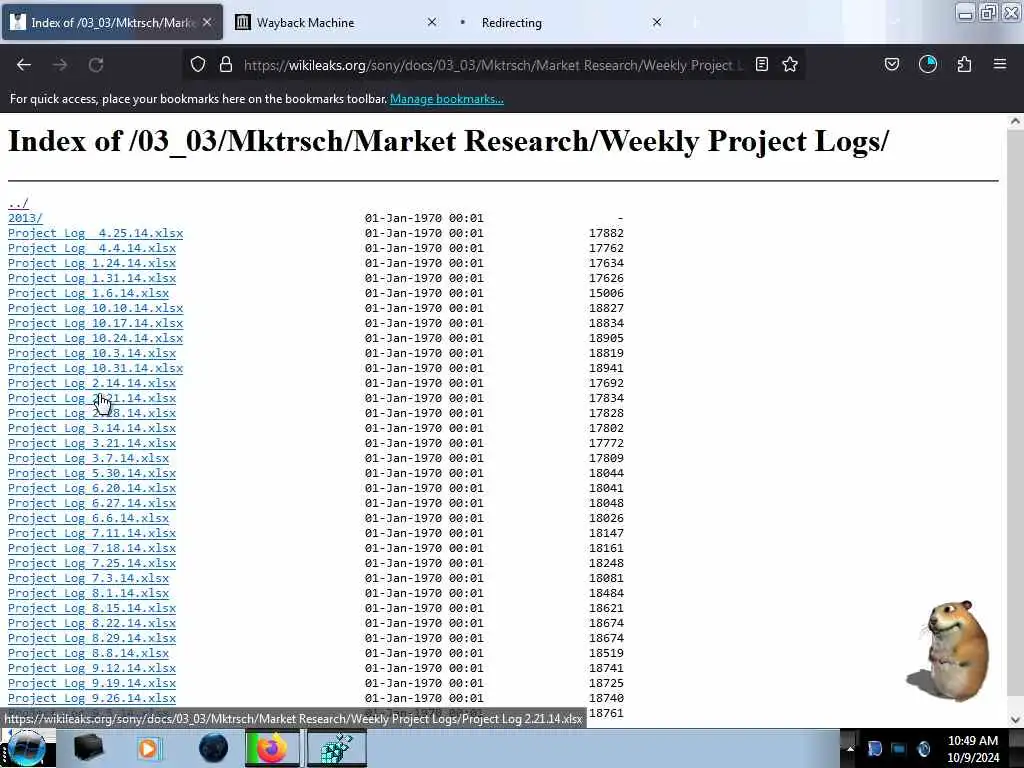Open the Pocket save icon
Screen dimensions: 1024x768
coord(892,65)
